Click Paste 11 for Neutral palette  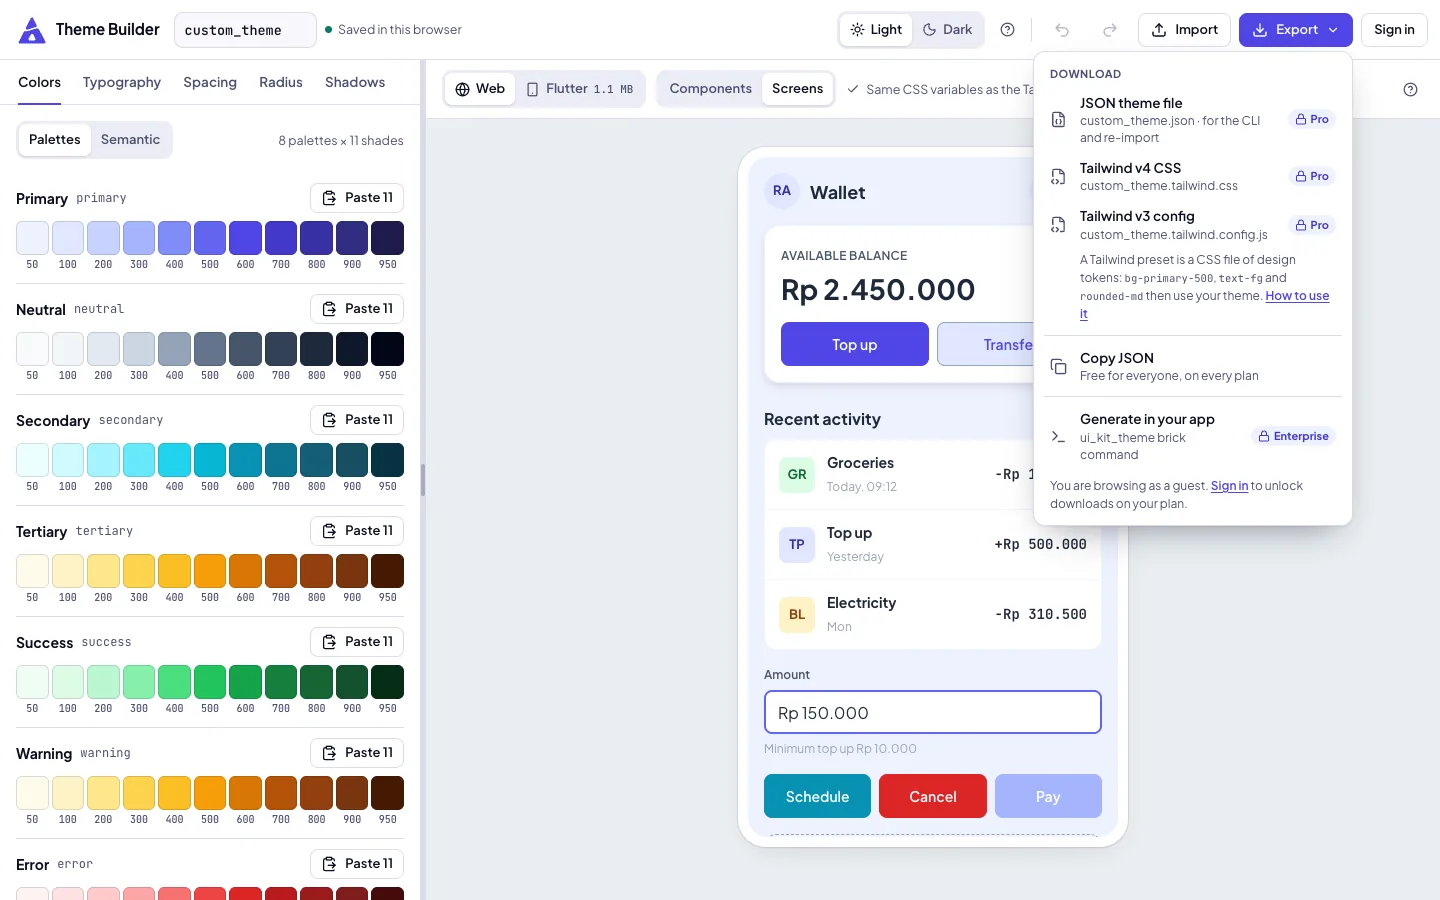coord(357,309)
